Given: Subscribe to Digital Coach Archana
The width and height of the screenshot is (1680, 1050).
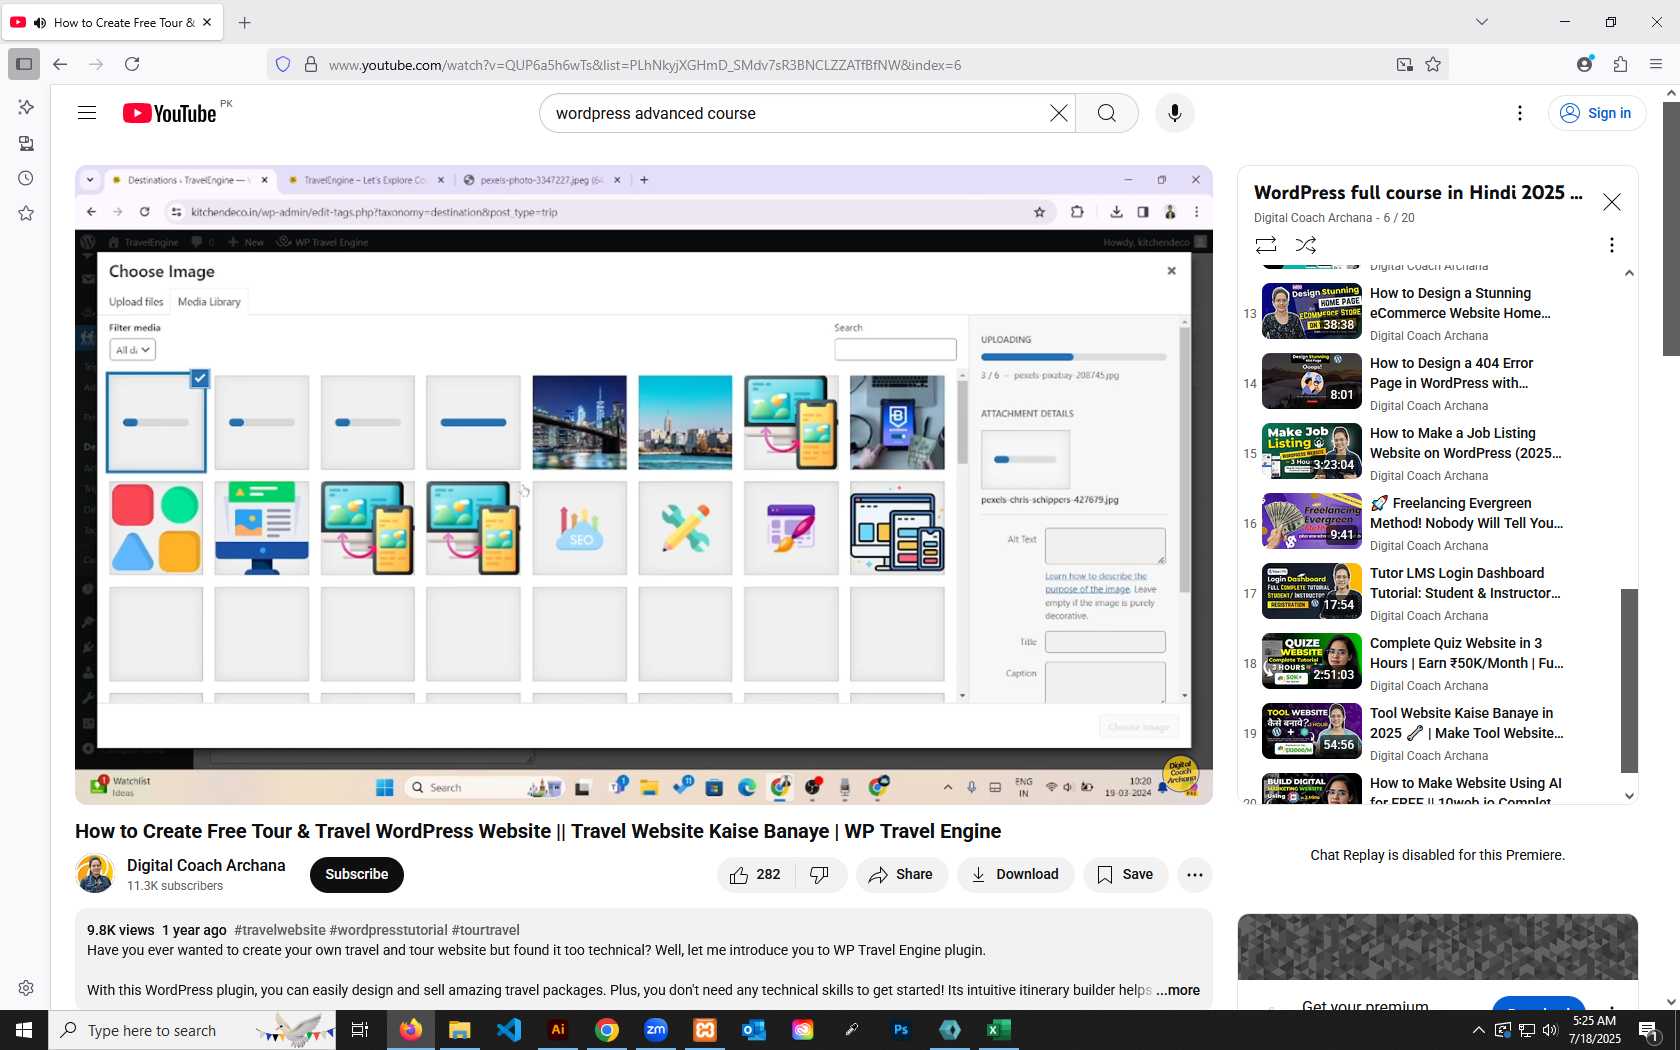Looking at the screenshot, I should [x=357, y=875].
